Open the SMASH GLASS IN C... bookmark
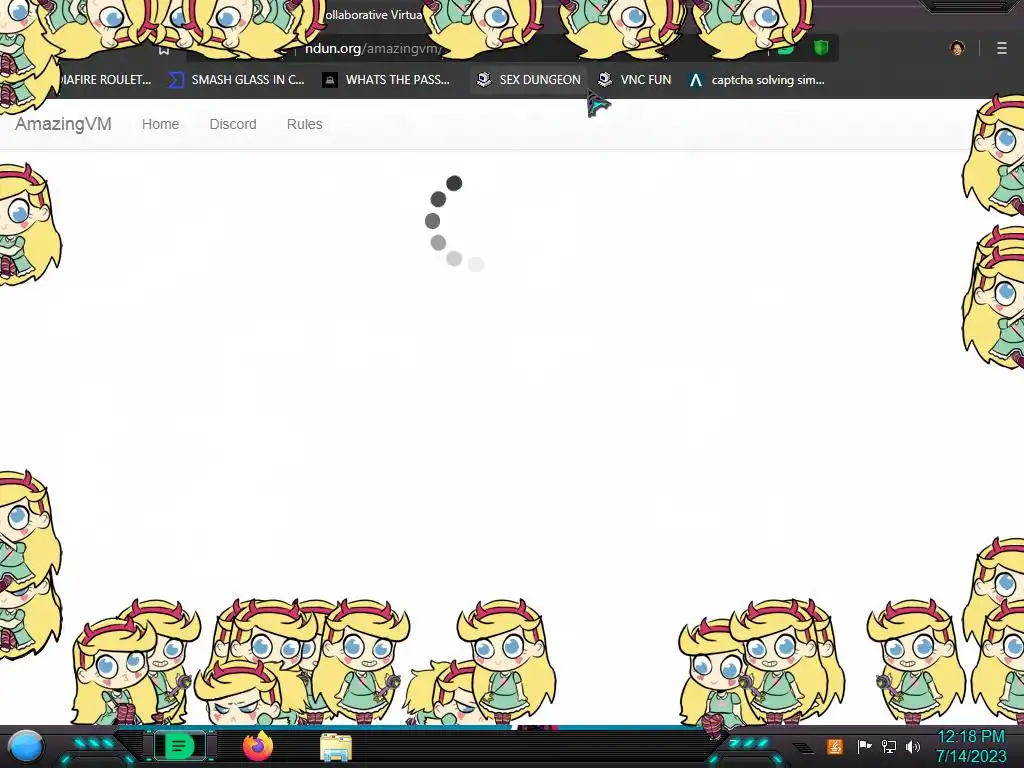 click(x=236, y=80)
